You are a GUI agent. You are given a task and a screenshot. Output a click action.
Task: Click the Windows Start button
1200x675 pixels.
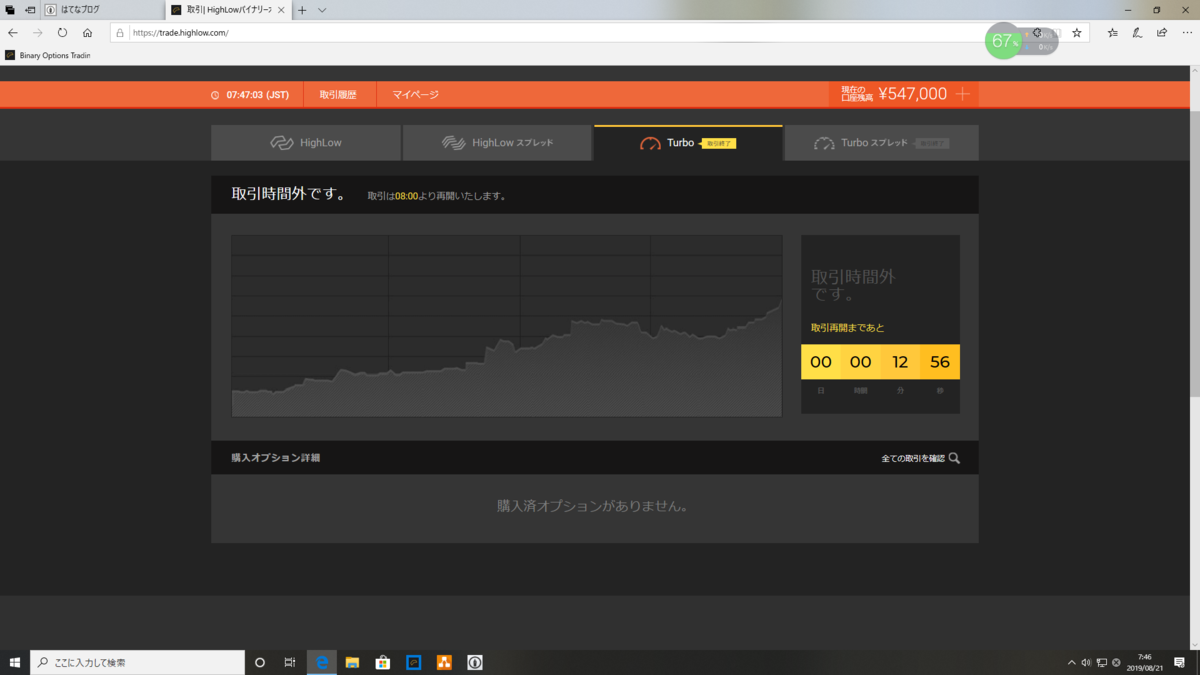15,662
